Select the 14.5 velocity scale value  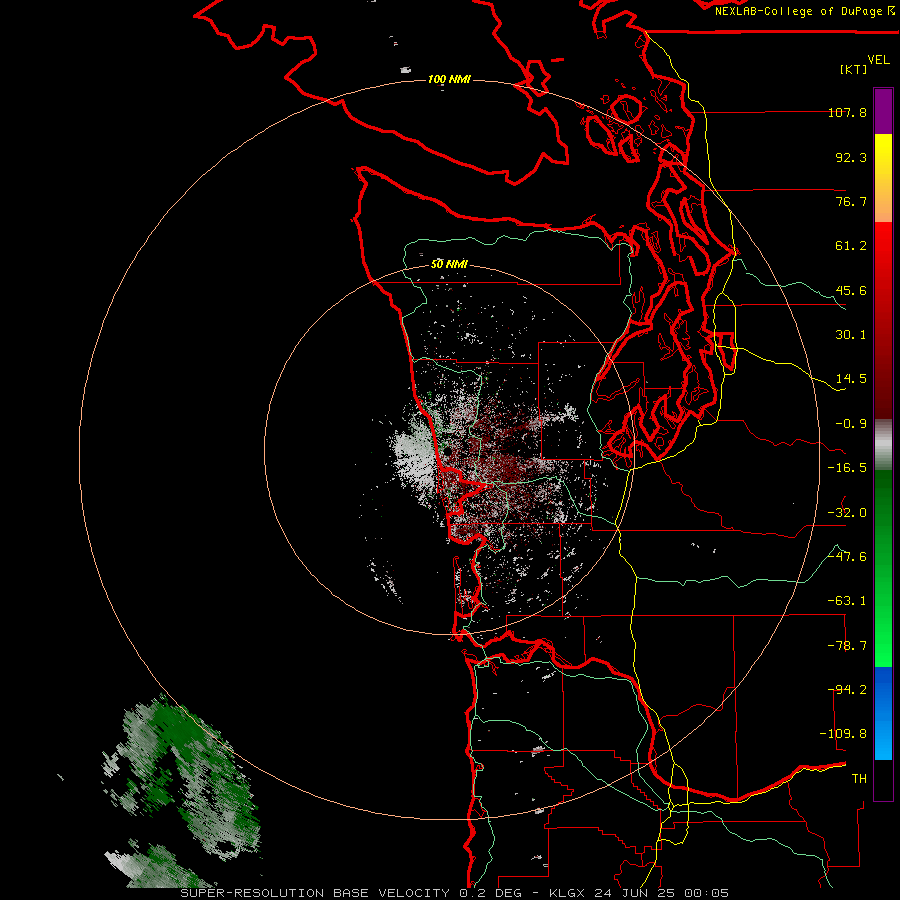851,379
